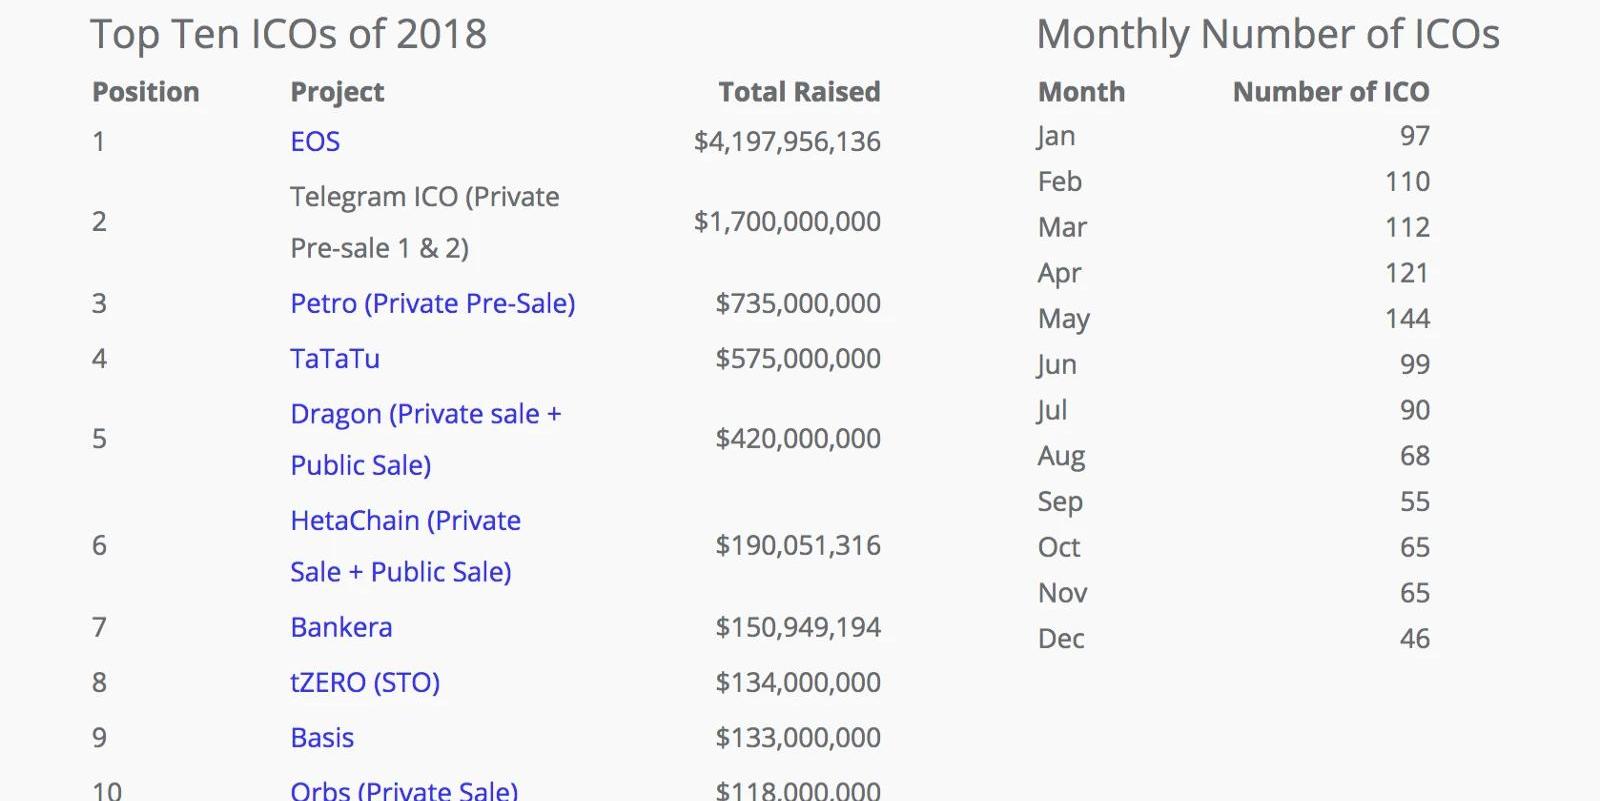Click the Top Ten ICOs of 2018 heading
The image size is (1600, 801).
pos(288,34)
